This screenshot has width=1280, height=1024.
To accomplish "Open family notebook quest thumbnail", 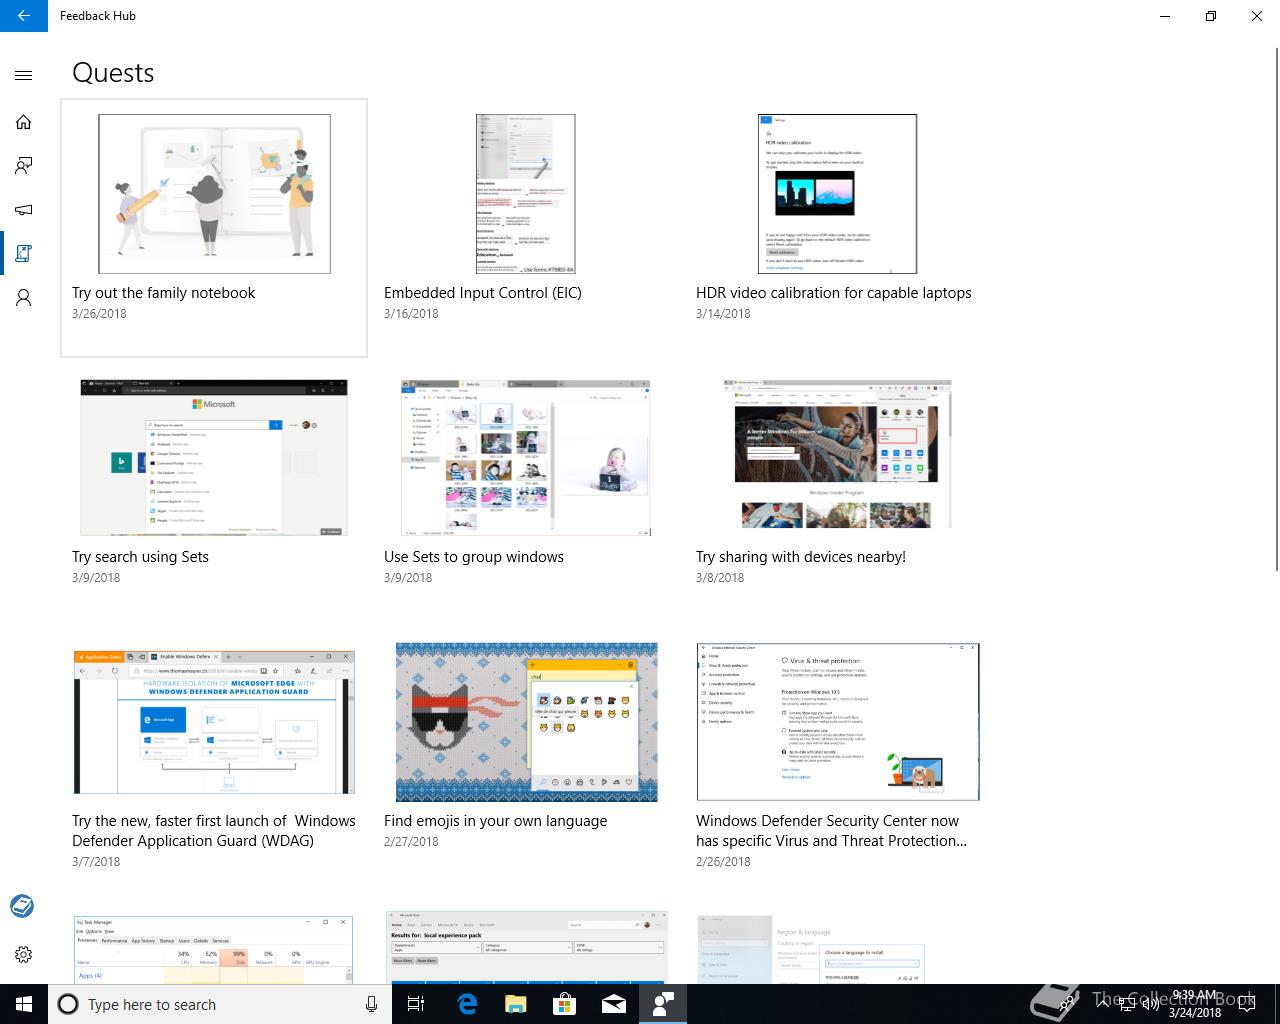I will (214, 194).
